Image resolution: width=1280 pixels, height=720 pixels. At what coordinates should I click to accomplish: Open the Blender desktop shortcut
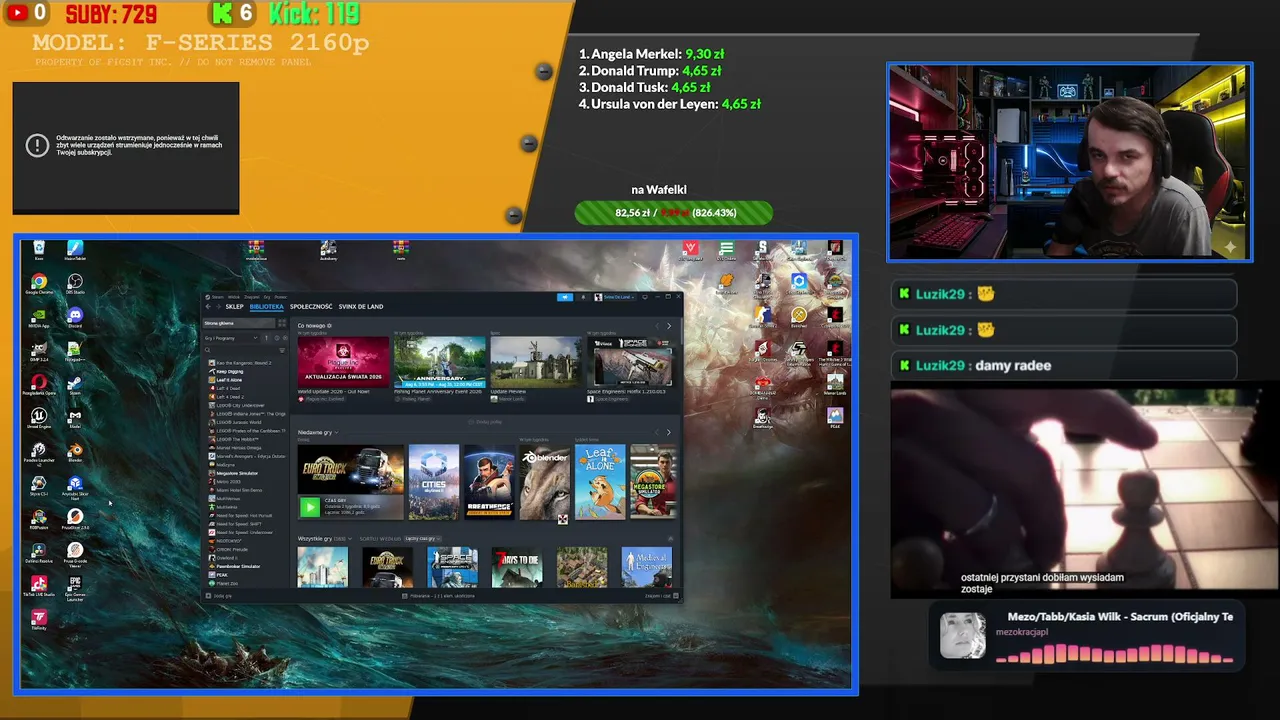coord(75,452)
